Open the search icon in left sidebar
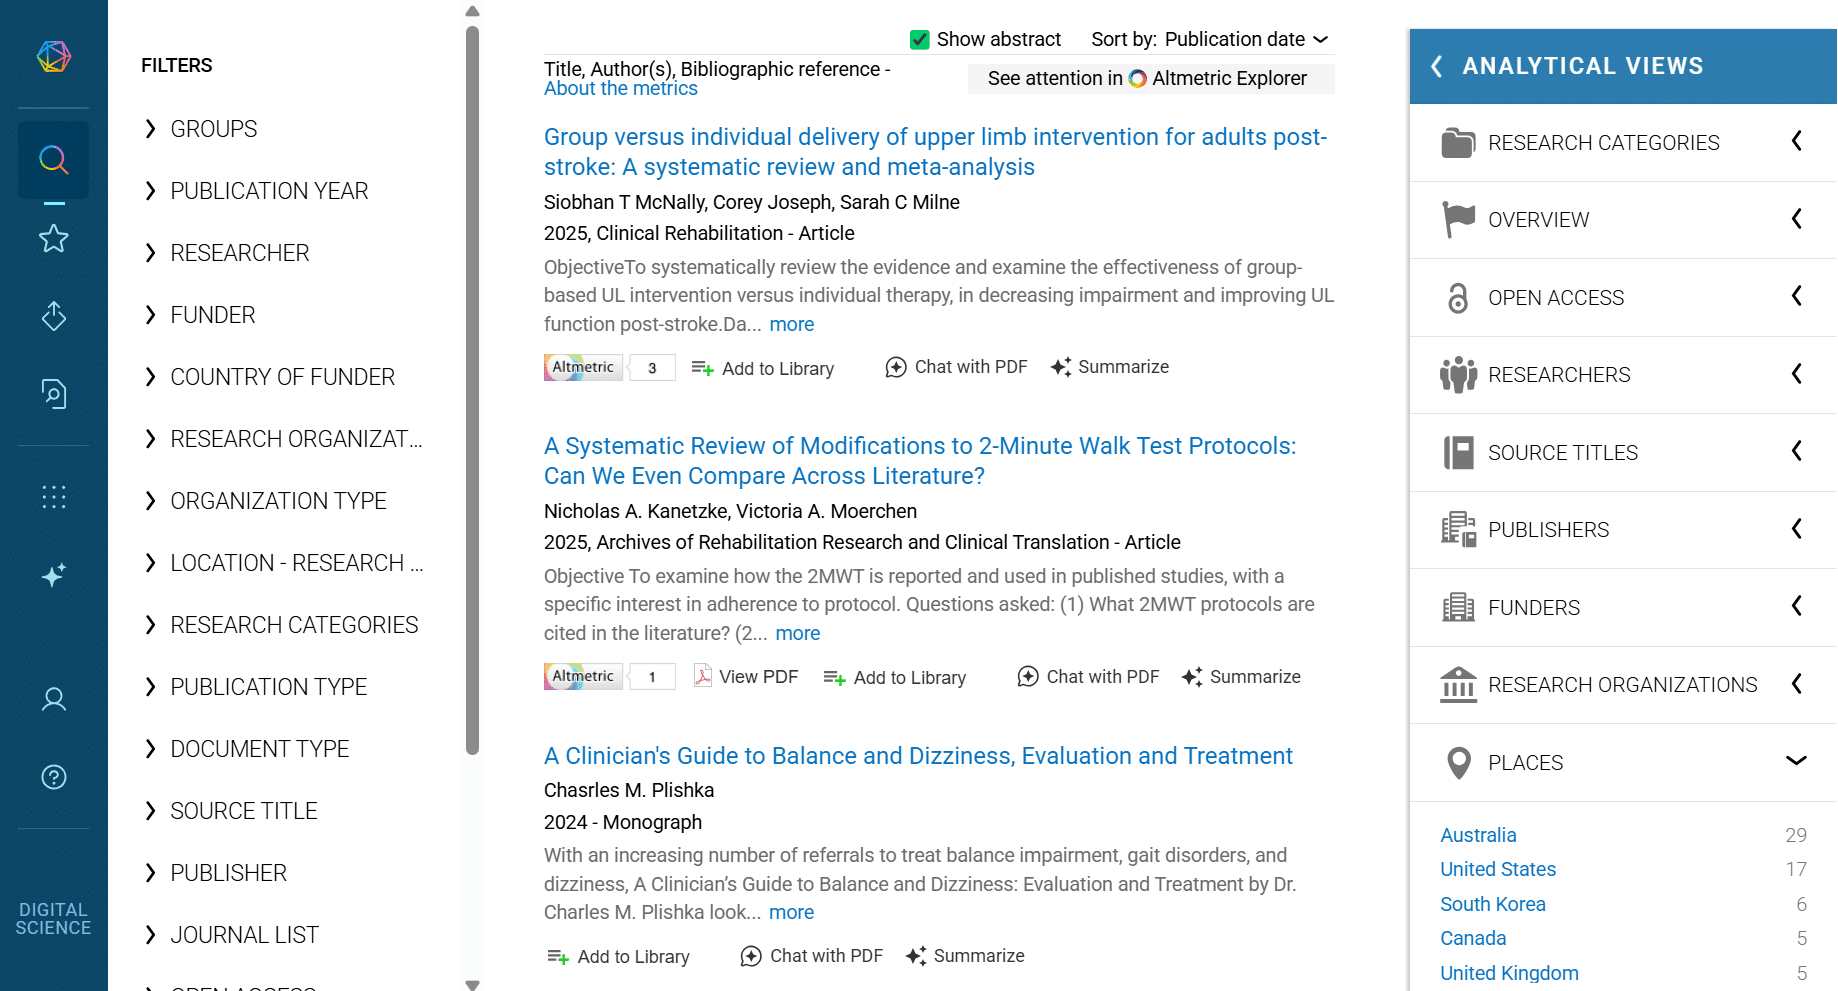This screenshot has width=1838, height=991. click(54, 160)
